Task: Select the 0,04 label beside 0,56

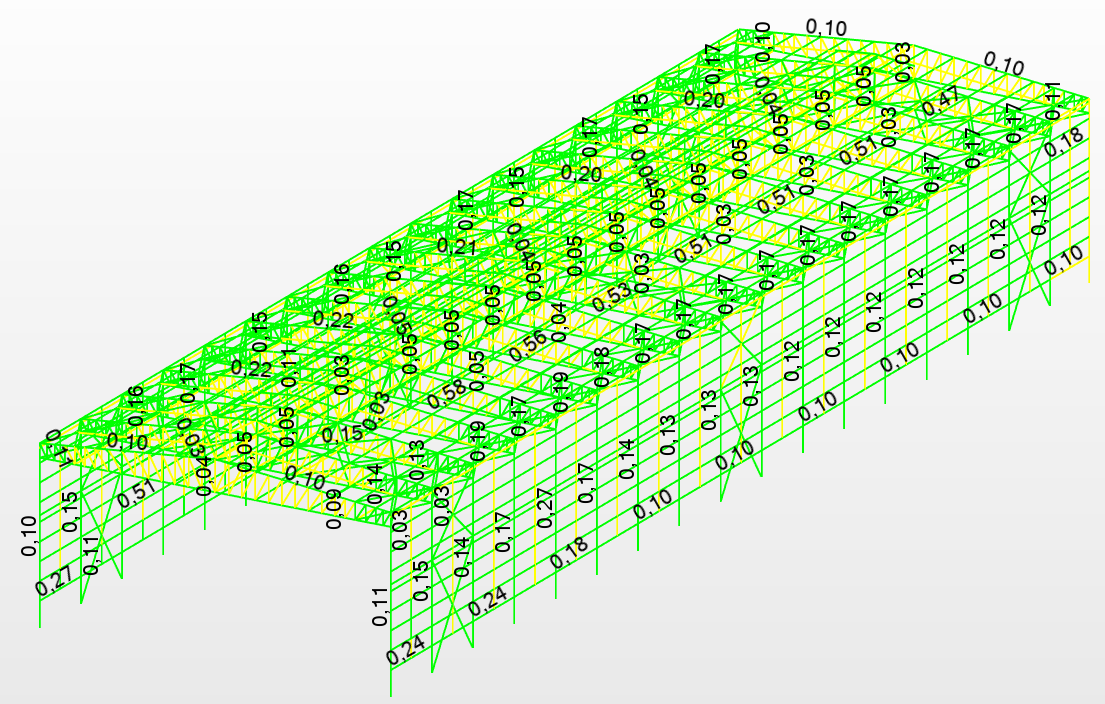Action: (558, 323)
